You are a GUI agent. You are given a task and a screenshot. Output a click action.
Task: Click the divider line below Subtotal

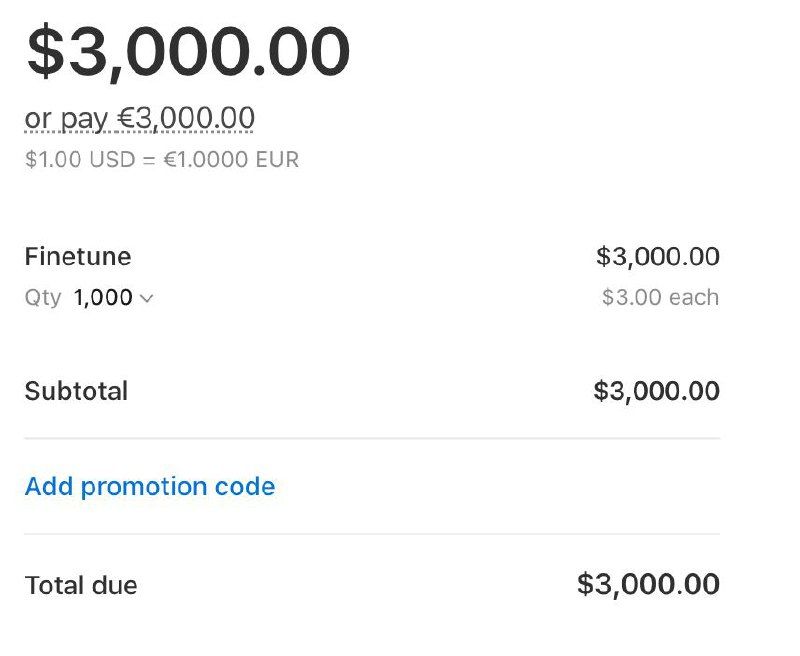click(372, 438)
